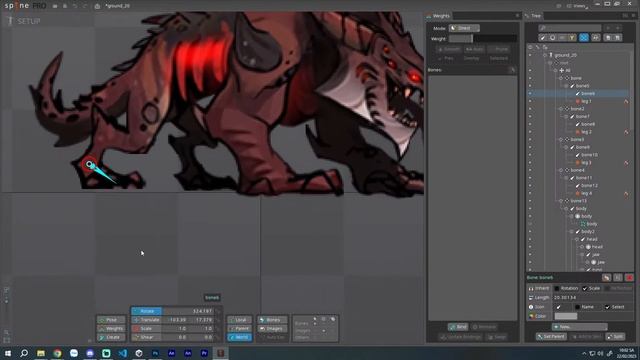This screenshot has height=360, width=640.
Task: Select the leg 2 slot in tree
Action: [x=586, y=132]
